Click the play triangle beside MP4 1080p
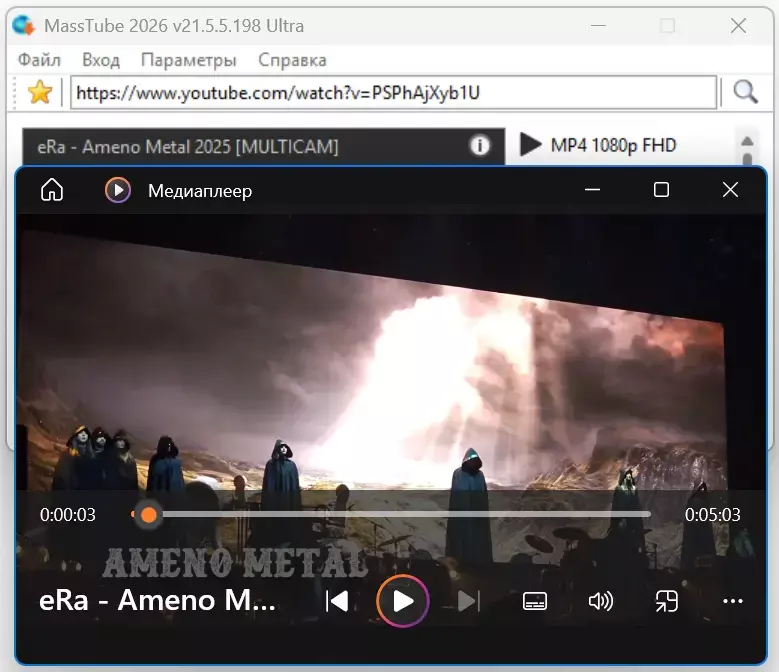This screenshot has height=672, width=779. pos(530,145)
